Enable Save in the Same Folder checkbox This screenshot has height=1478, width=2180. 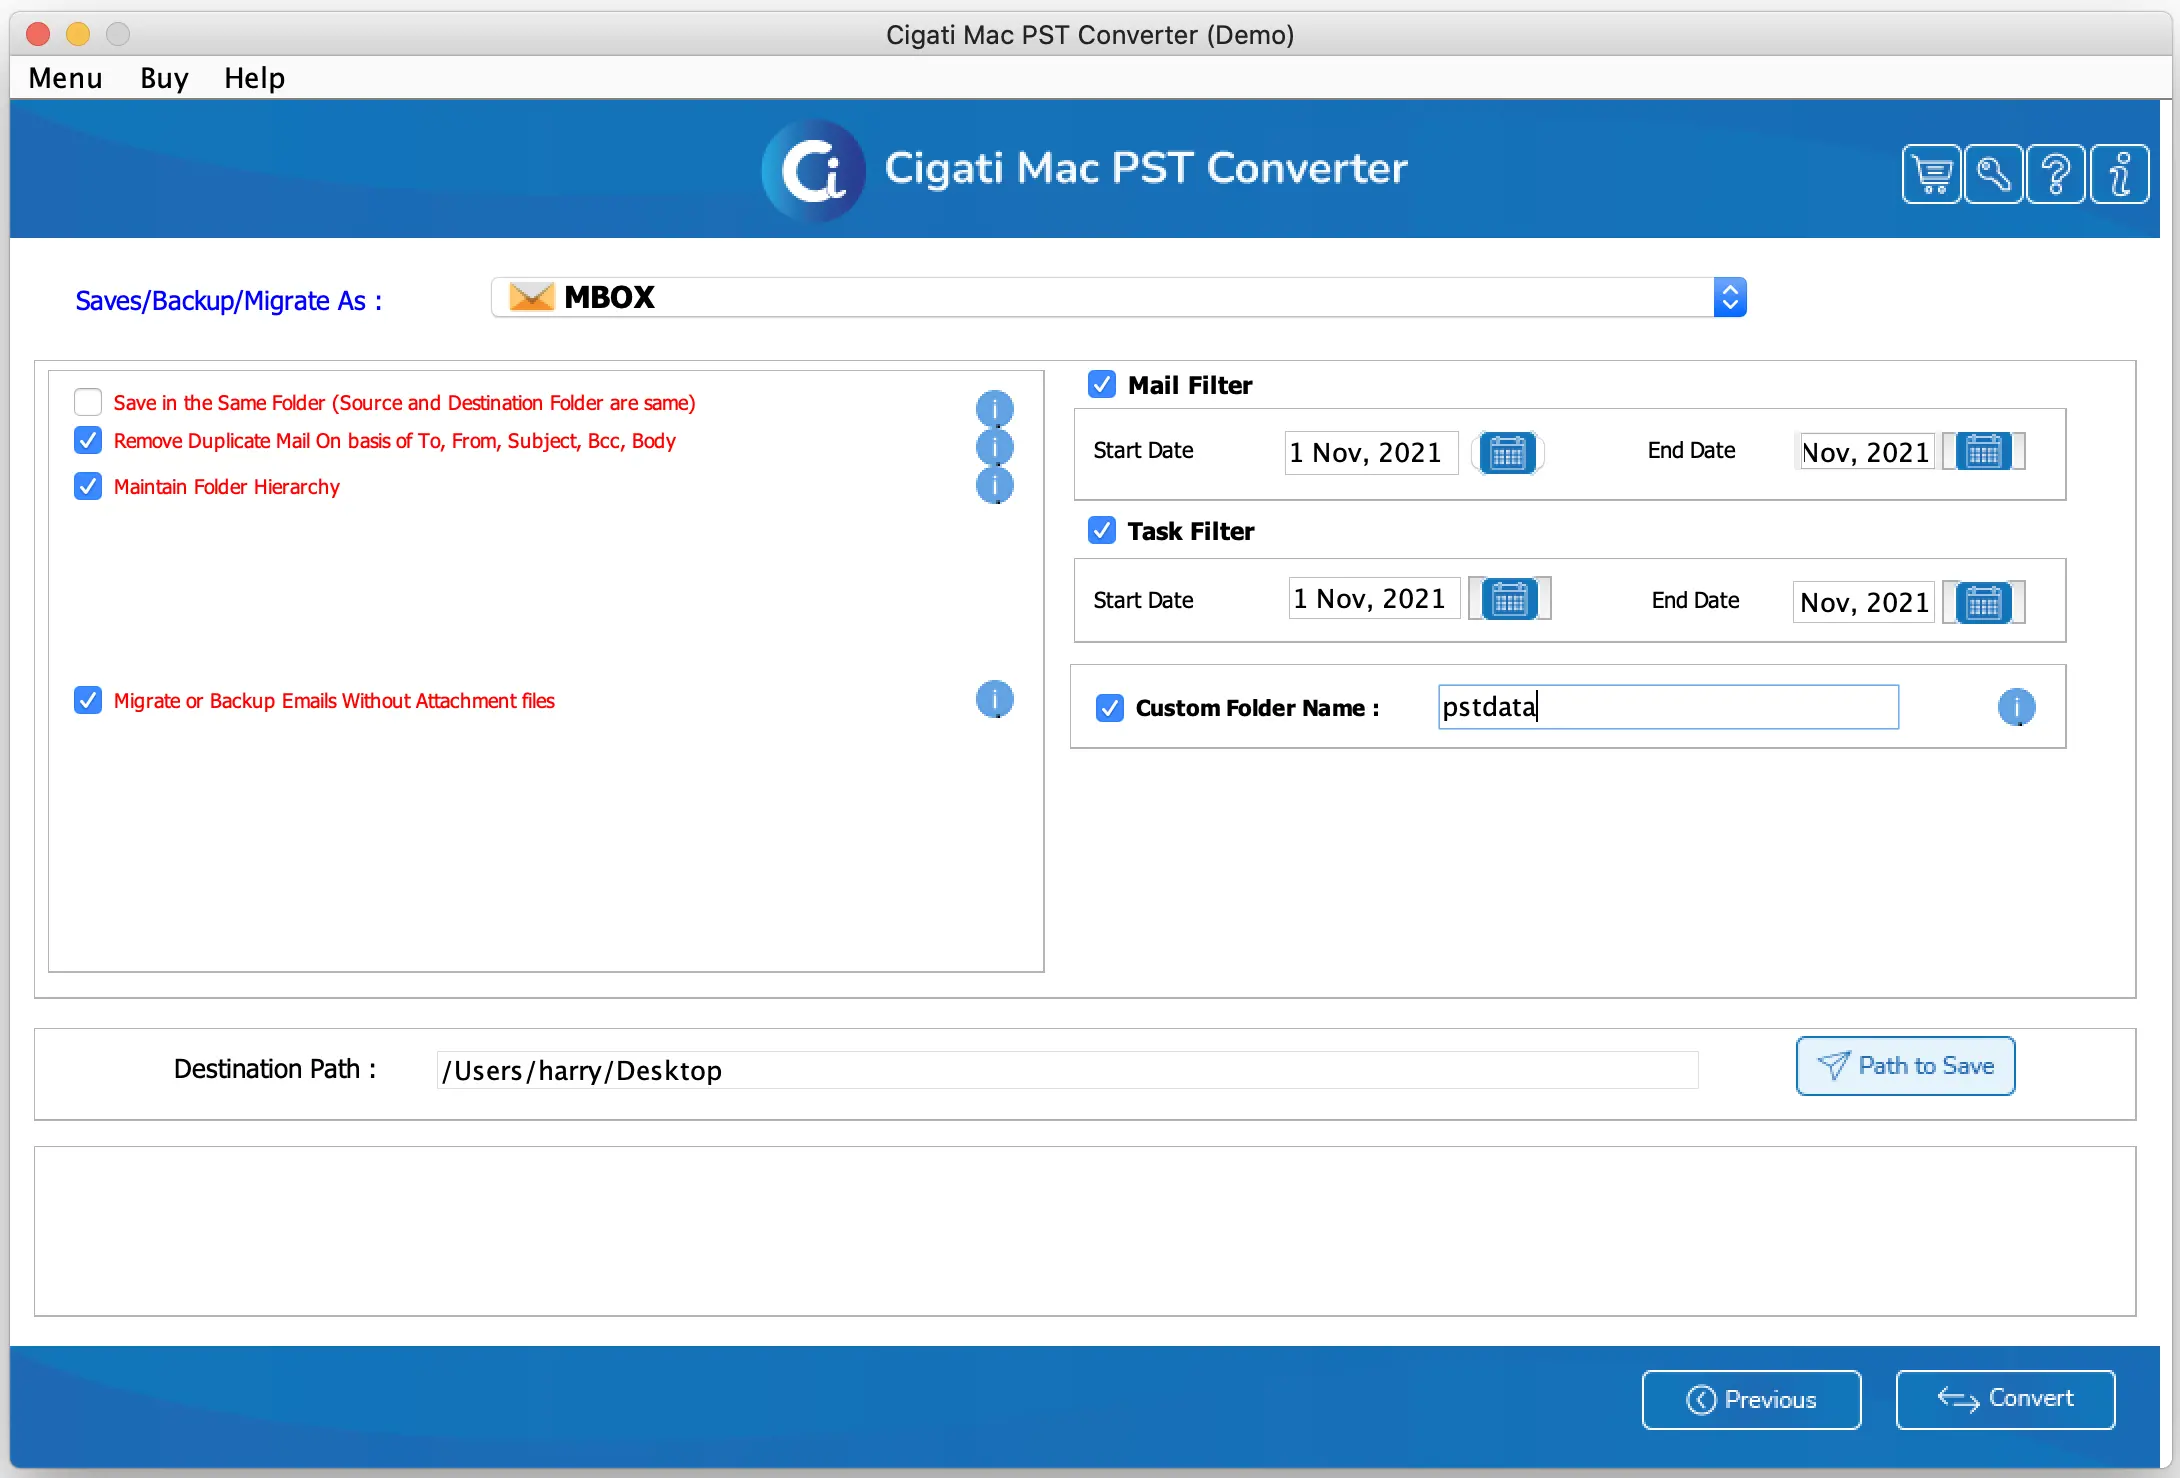(x=88, y=402)
